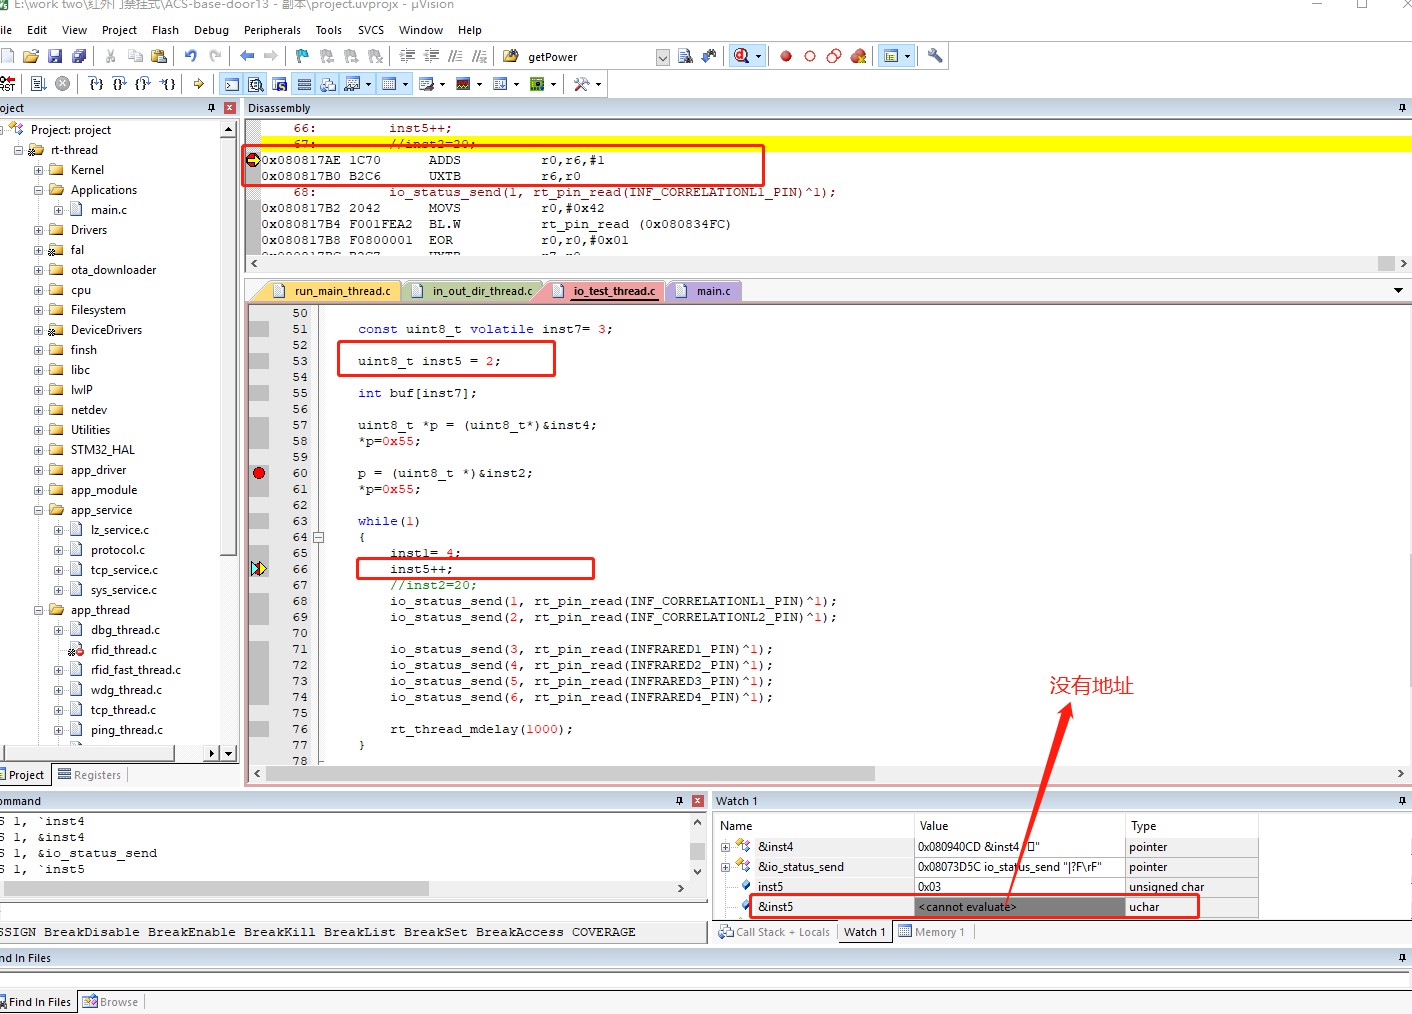Insert breakpoint with red dot icon

coord(786,56)
